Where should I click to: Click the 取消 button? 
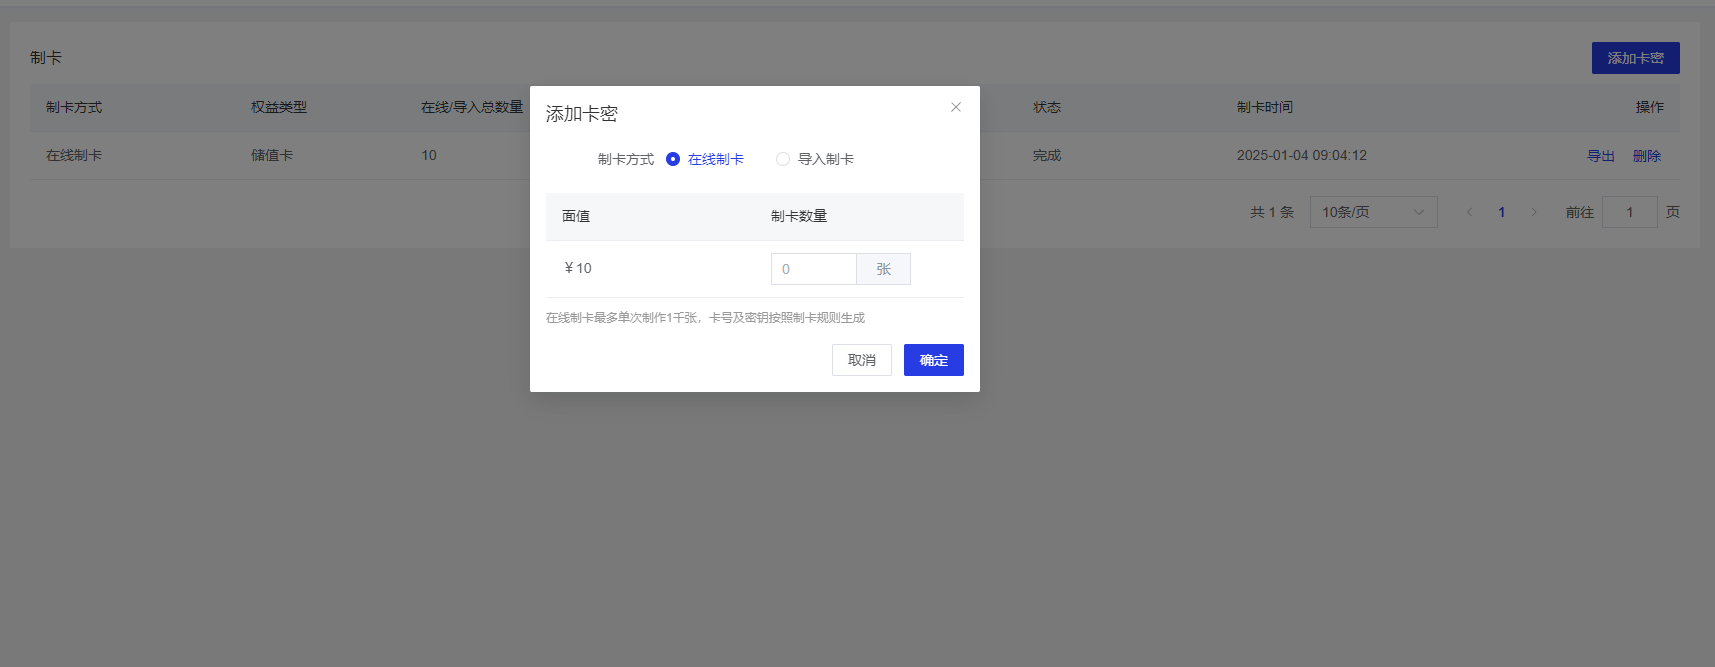pyautogui.click(x=861, y=360)
